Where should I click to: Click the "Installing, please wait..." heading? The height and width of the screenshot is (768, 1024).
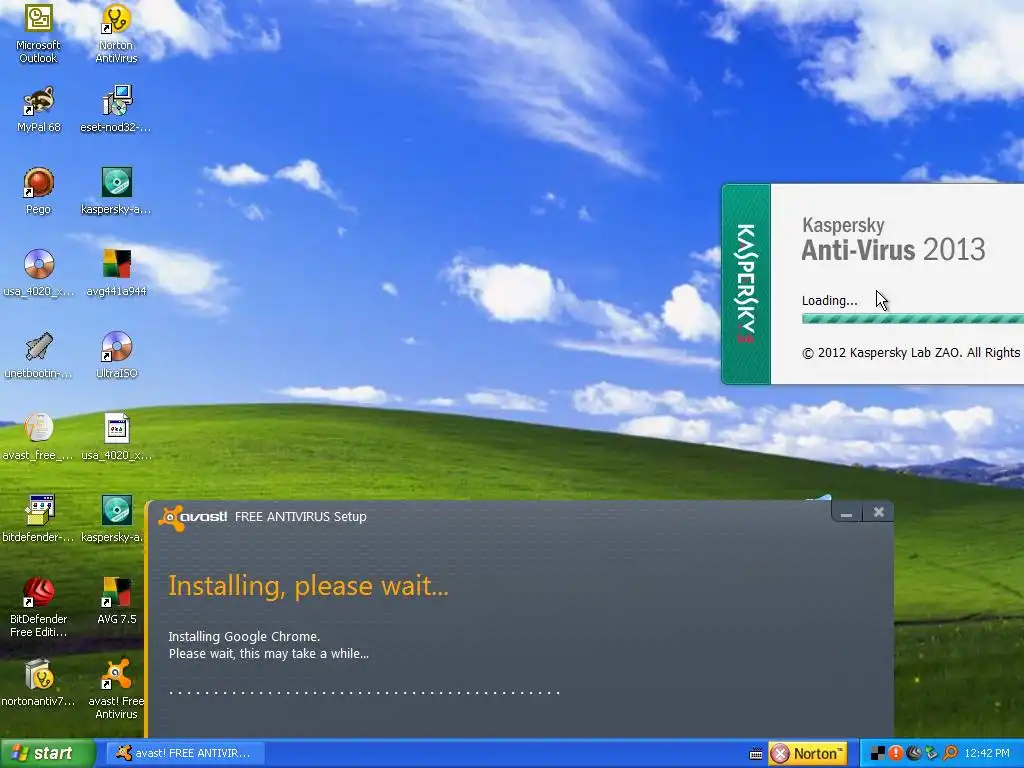click(x=308, y=586)
